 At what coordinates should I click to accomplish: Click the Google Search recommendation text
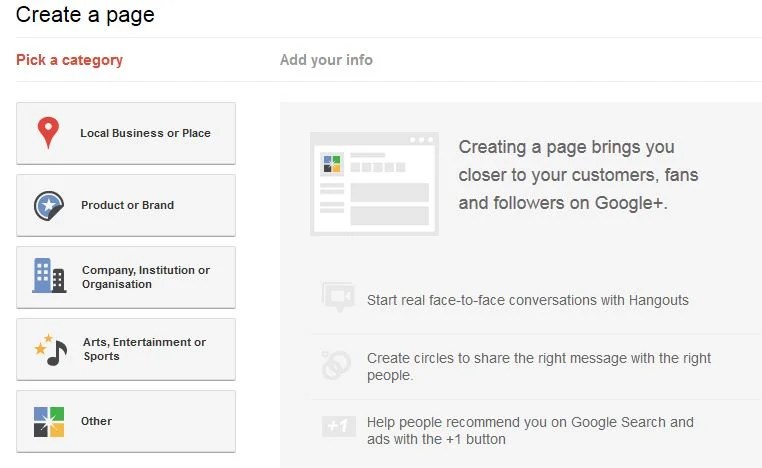tap(530, 430)
